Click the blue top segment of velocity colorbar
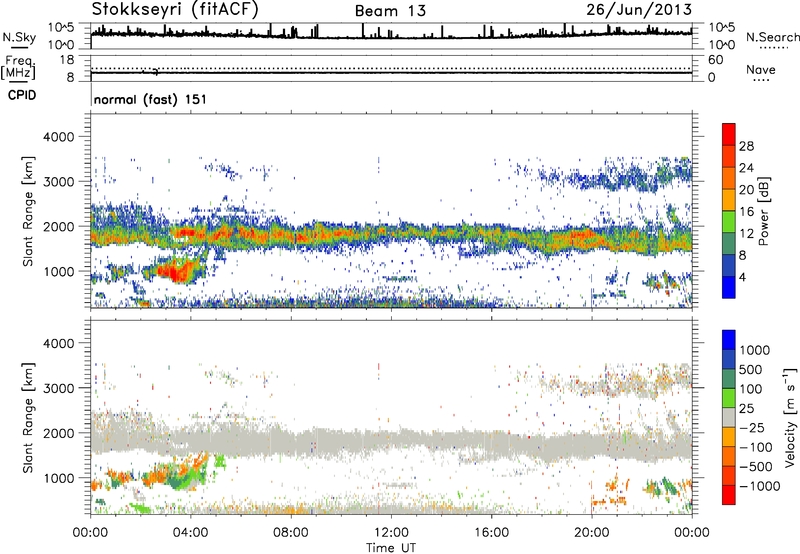The height and width of the screenshot is (554, 800). coord(729,340)
